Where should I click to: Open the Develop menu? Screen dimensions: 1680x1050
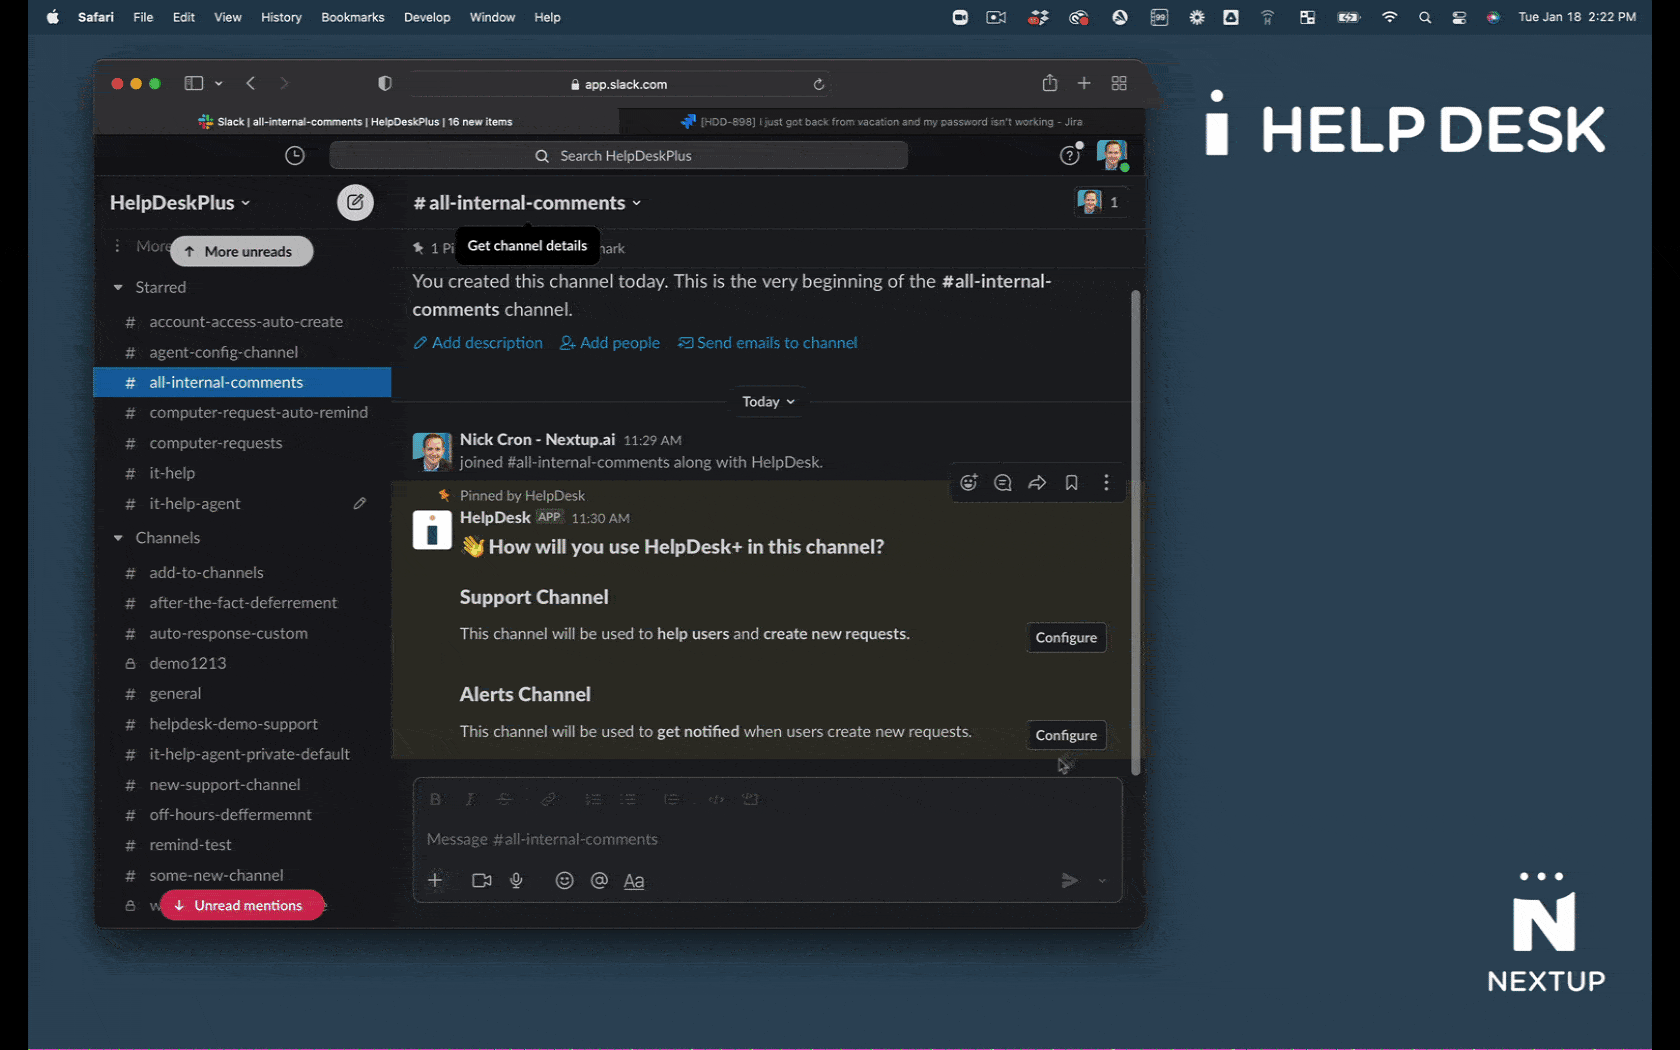427,17
